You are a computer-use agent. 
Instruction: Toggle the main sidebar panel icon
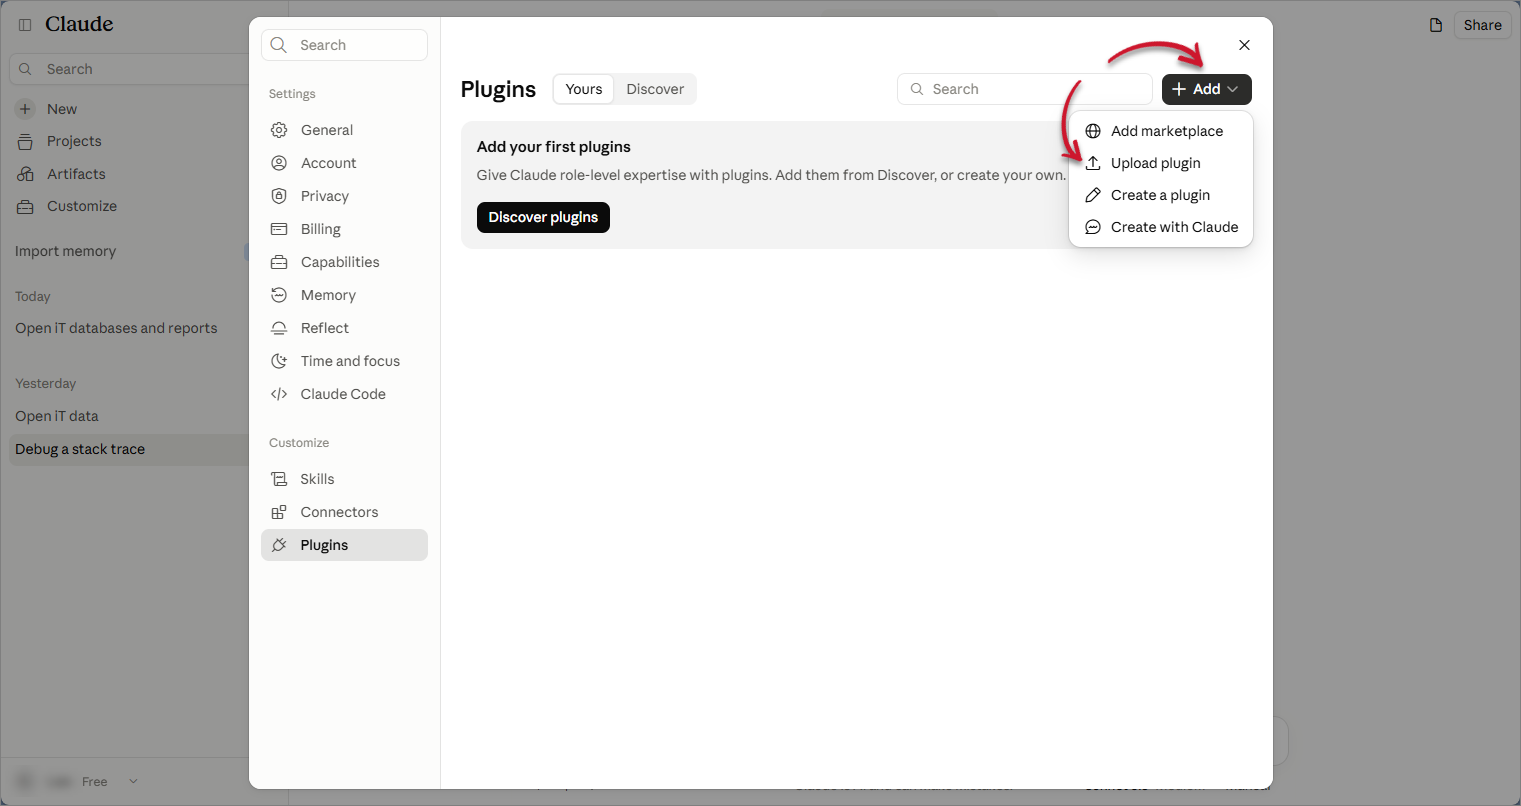[25, 24]
